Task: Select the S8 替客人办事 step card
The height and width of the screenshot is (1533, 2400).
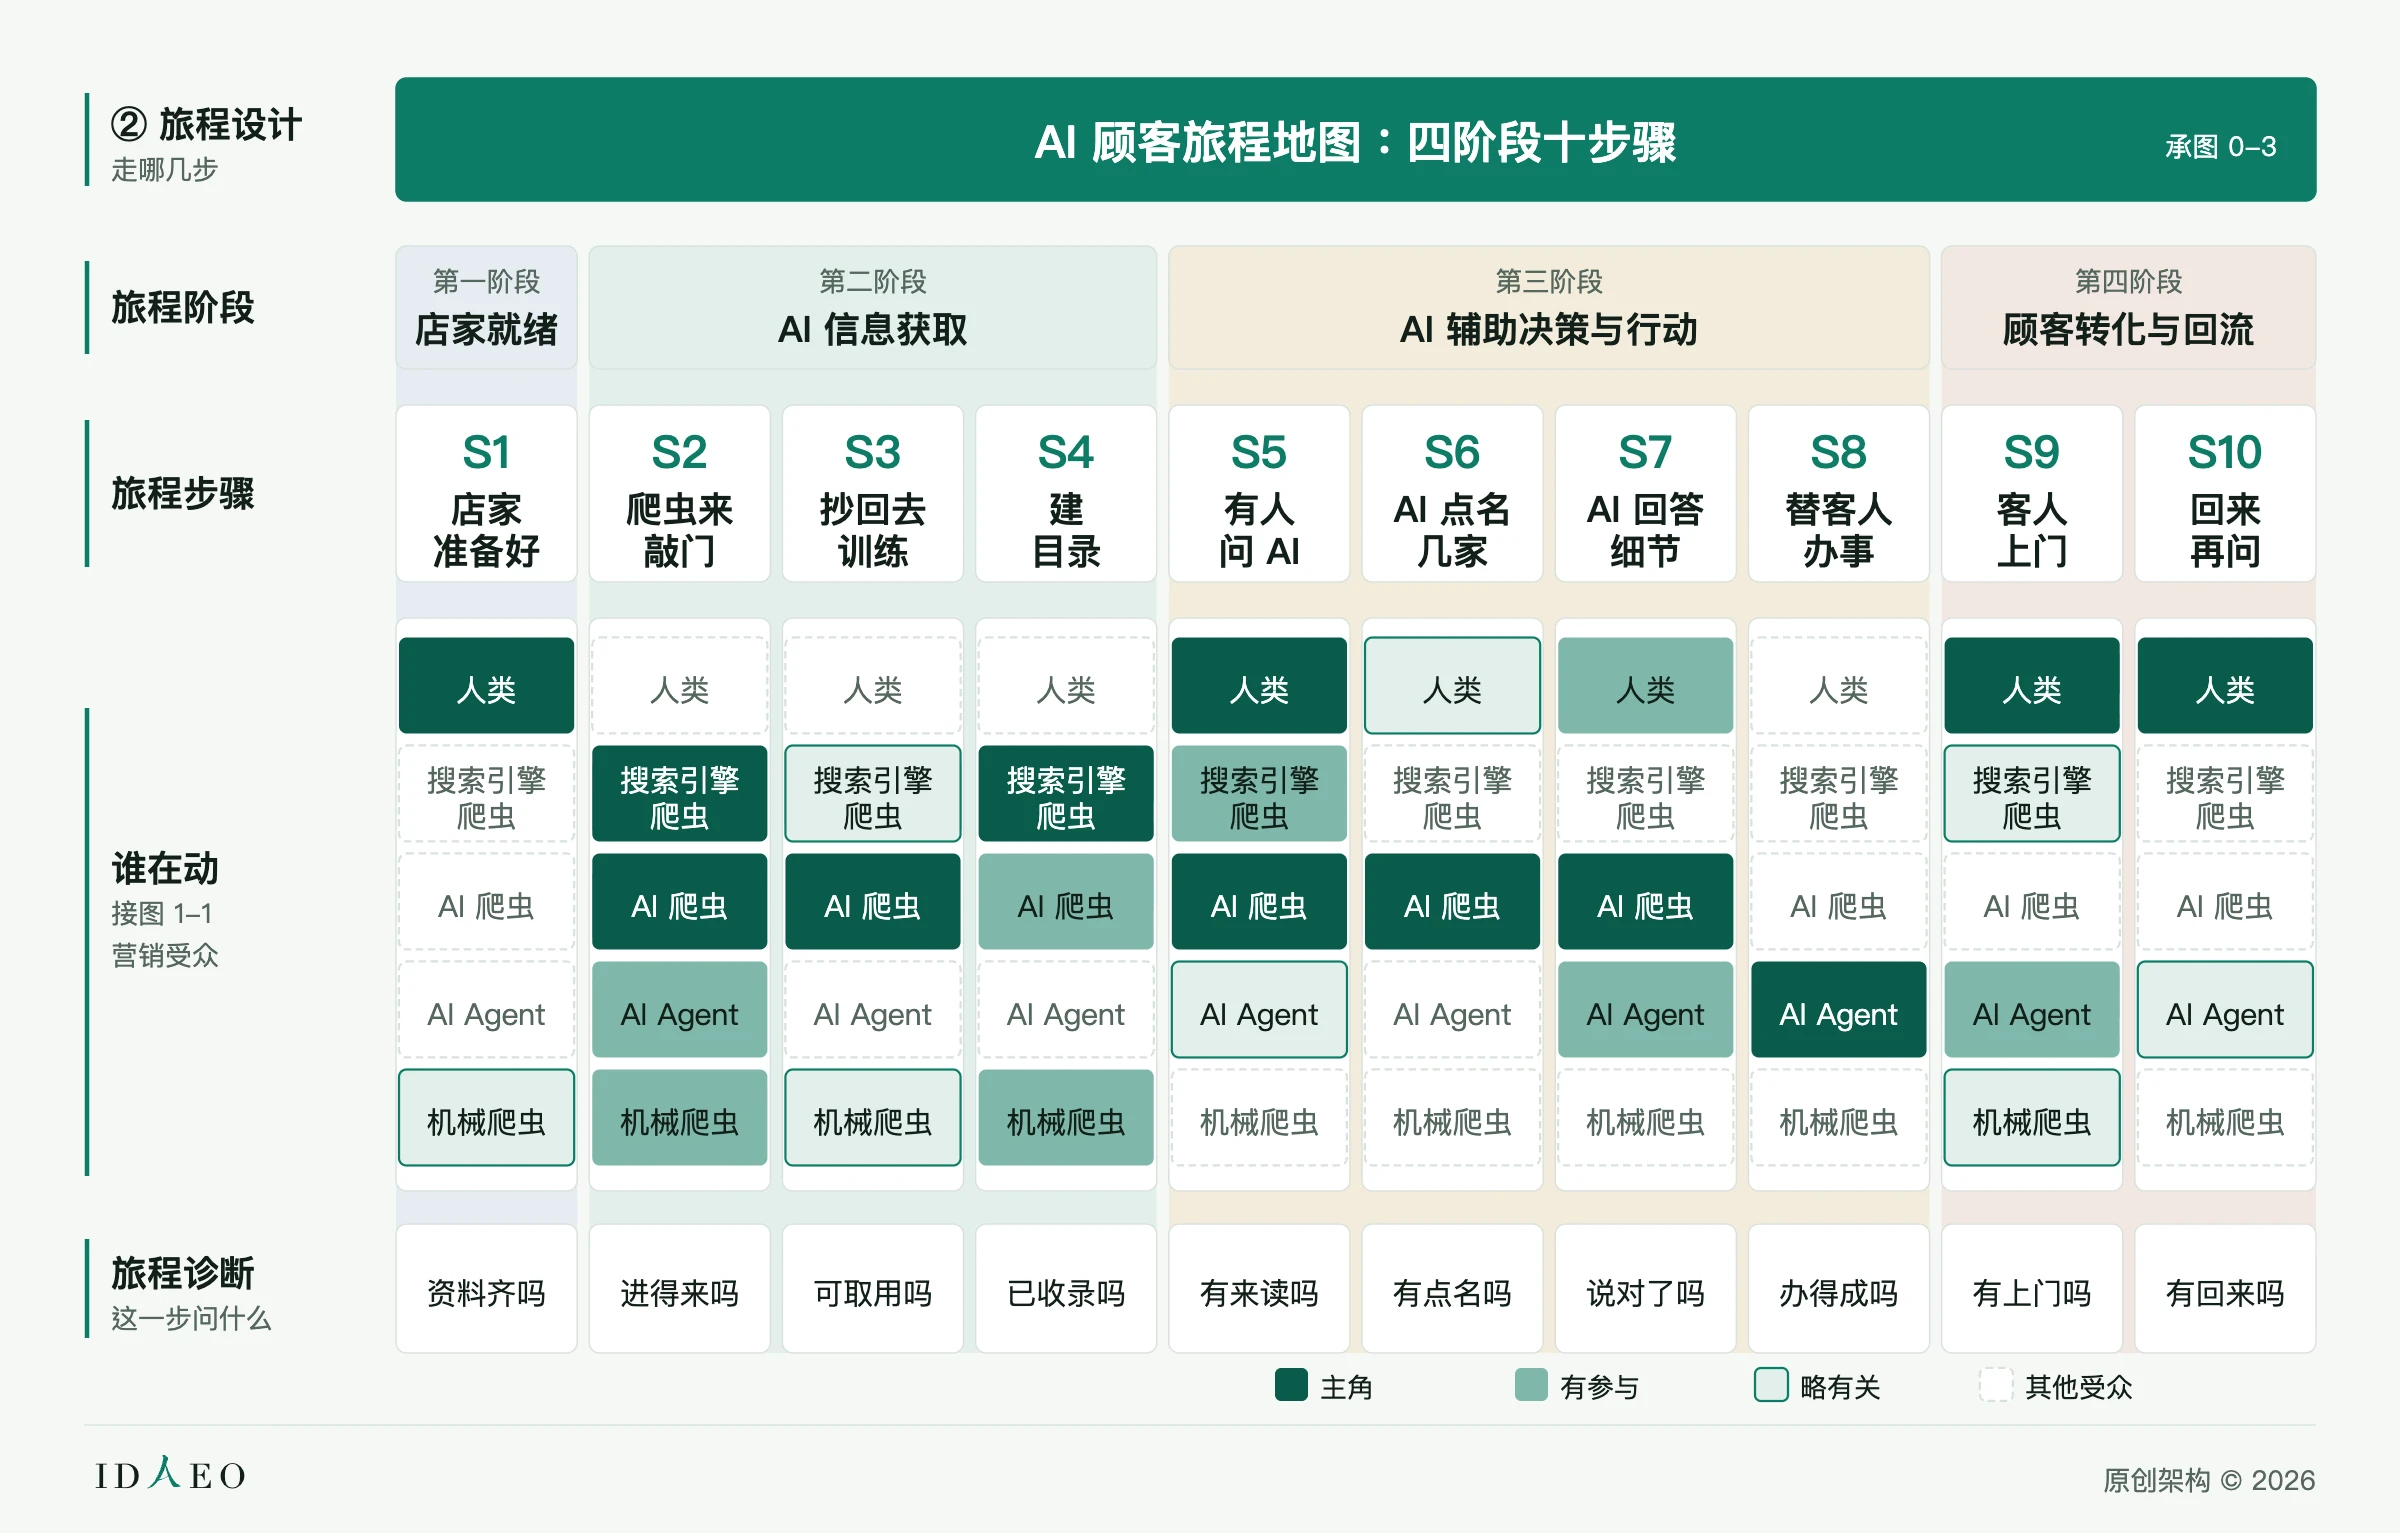Action: (1838, 493)
